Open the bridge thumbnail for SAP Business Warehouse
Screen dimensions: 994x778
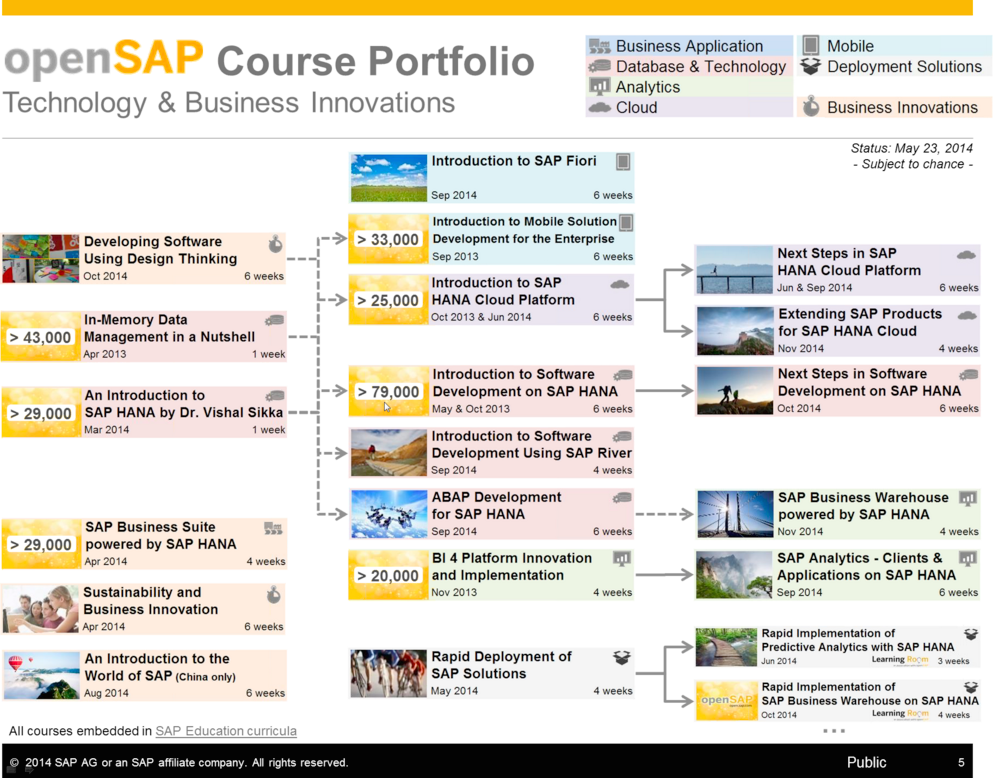click(735, 514)
